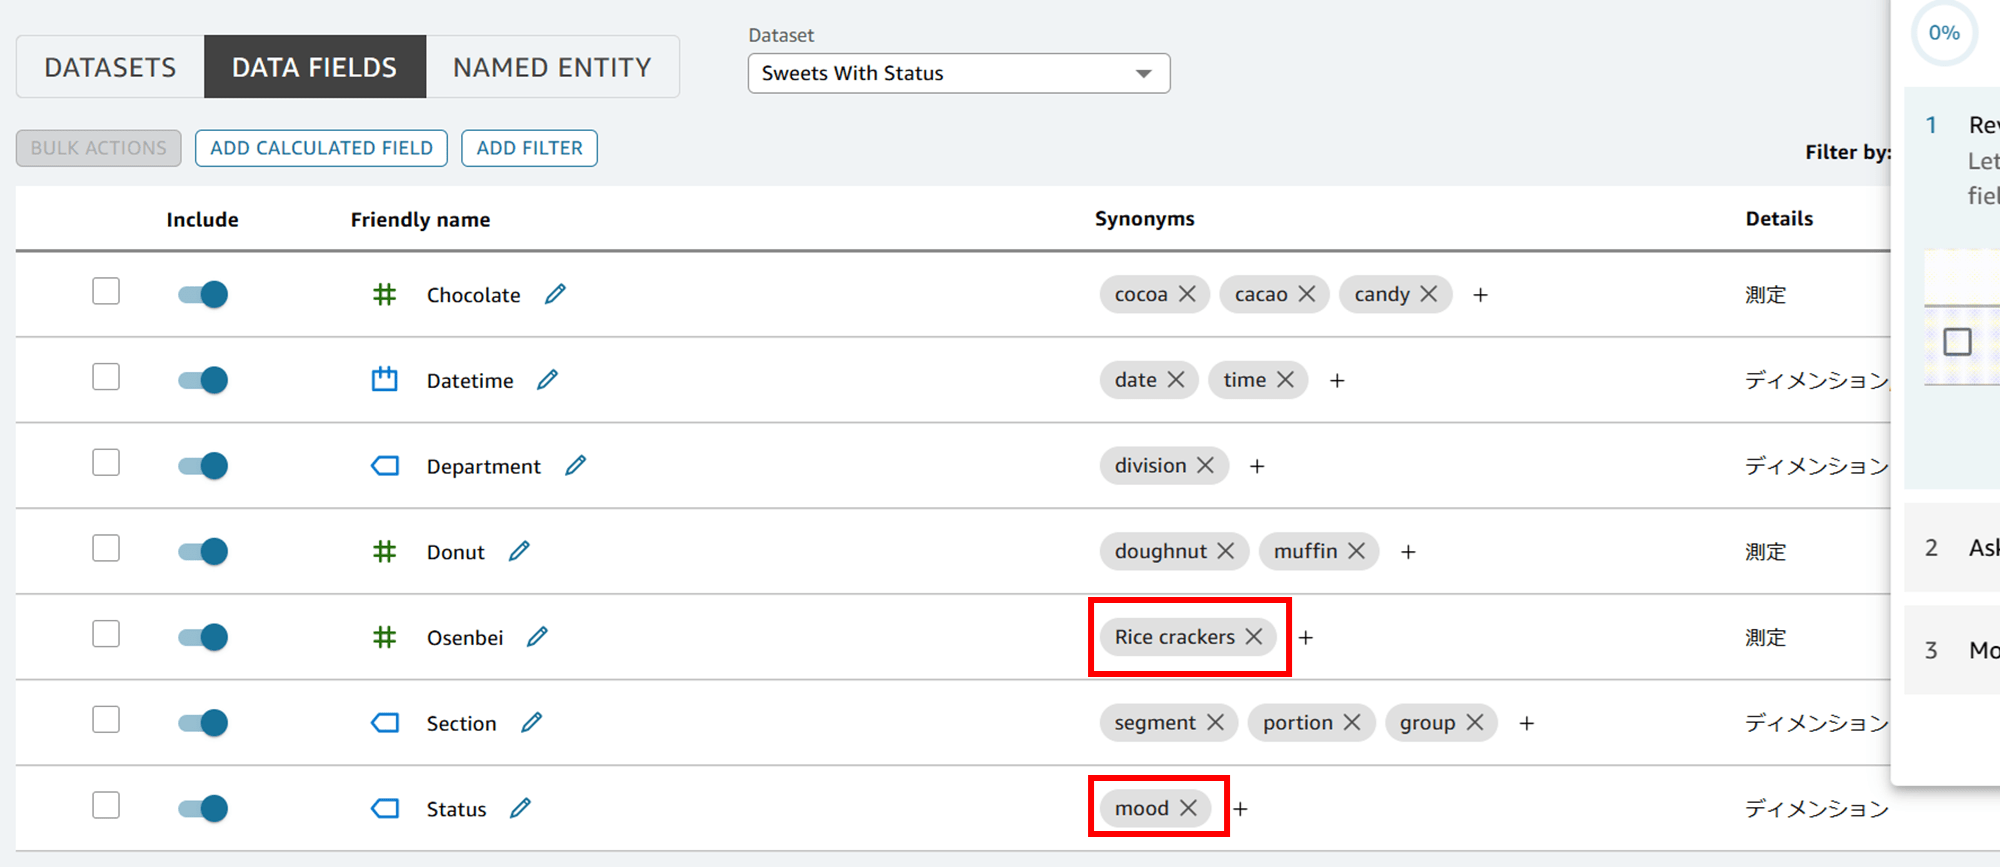Click the pencil icon next to Section
The width and height of the screenshot is (2000, 867).
click(531, 722)
